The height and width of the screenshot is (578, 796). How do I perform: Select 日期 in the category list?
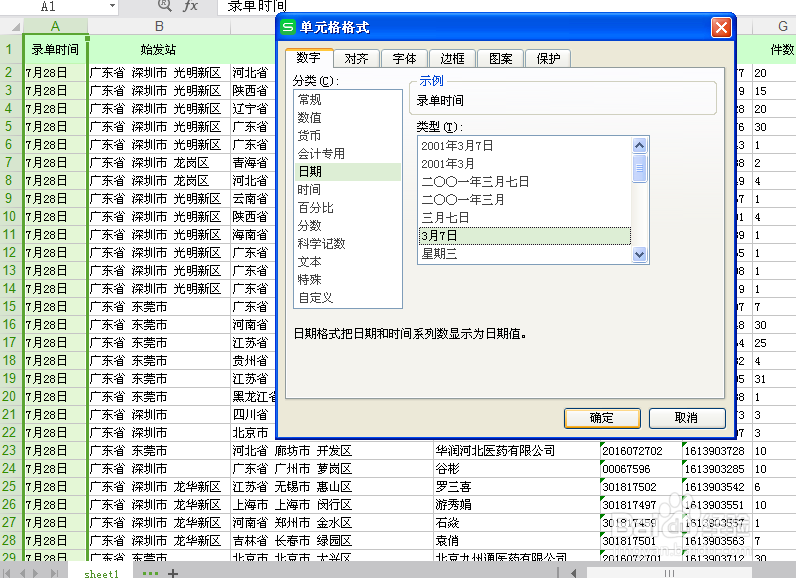click(x=348, y=172)
